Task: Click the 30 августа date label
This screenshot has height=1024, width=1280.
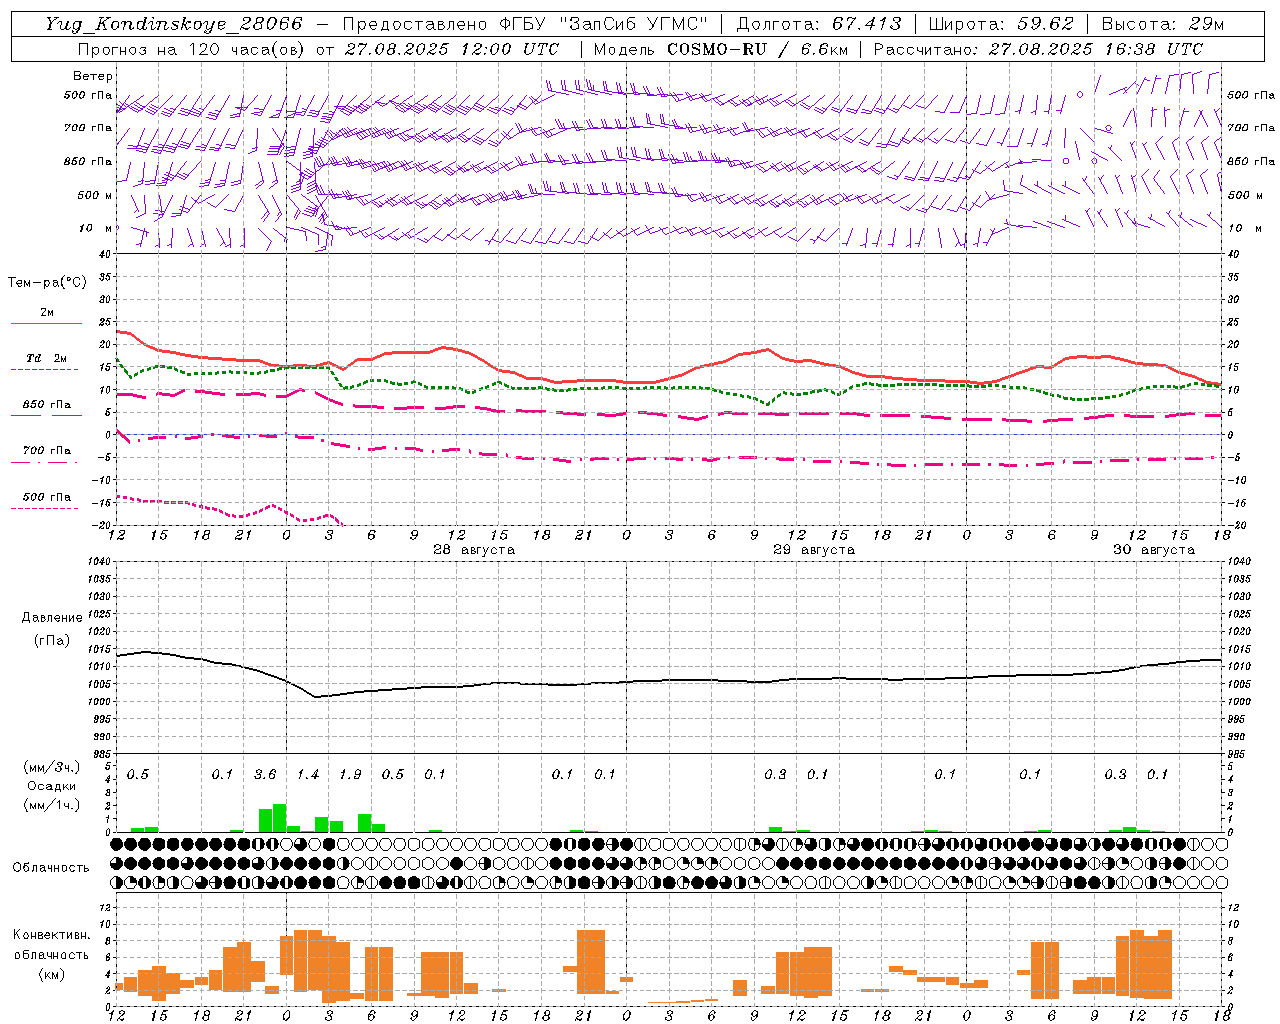Action: pyautogui.click(x=1154, y=550)
